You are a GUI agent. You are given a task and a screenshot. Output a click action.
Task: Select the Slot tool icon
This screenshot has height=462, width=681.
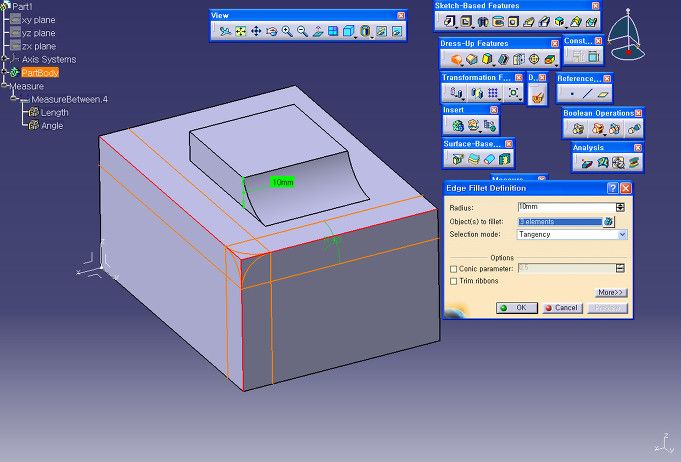coord(544,21)
